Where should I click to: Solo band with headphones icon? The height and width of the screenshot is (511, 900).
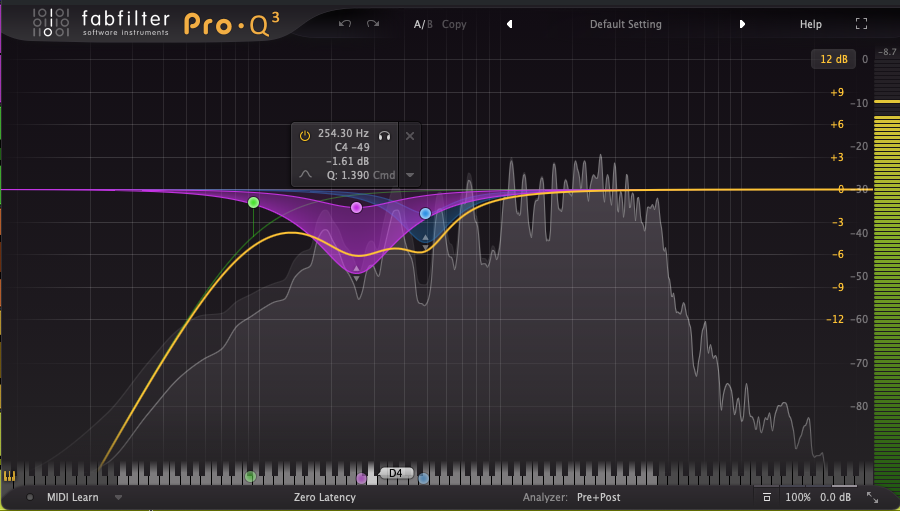[385, 136]
